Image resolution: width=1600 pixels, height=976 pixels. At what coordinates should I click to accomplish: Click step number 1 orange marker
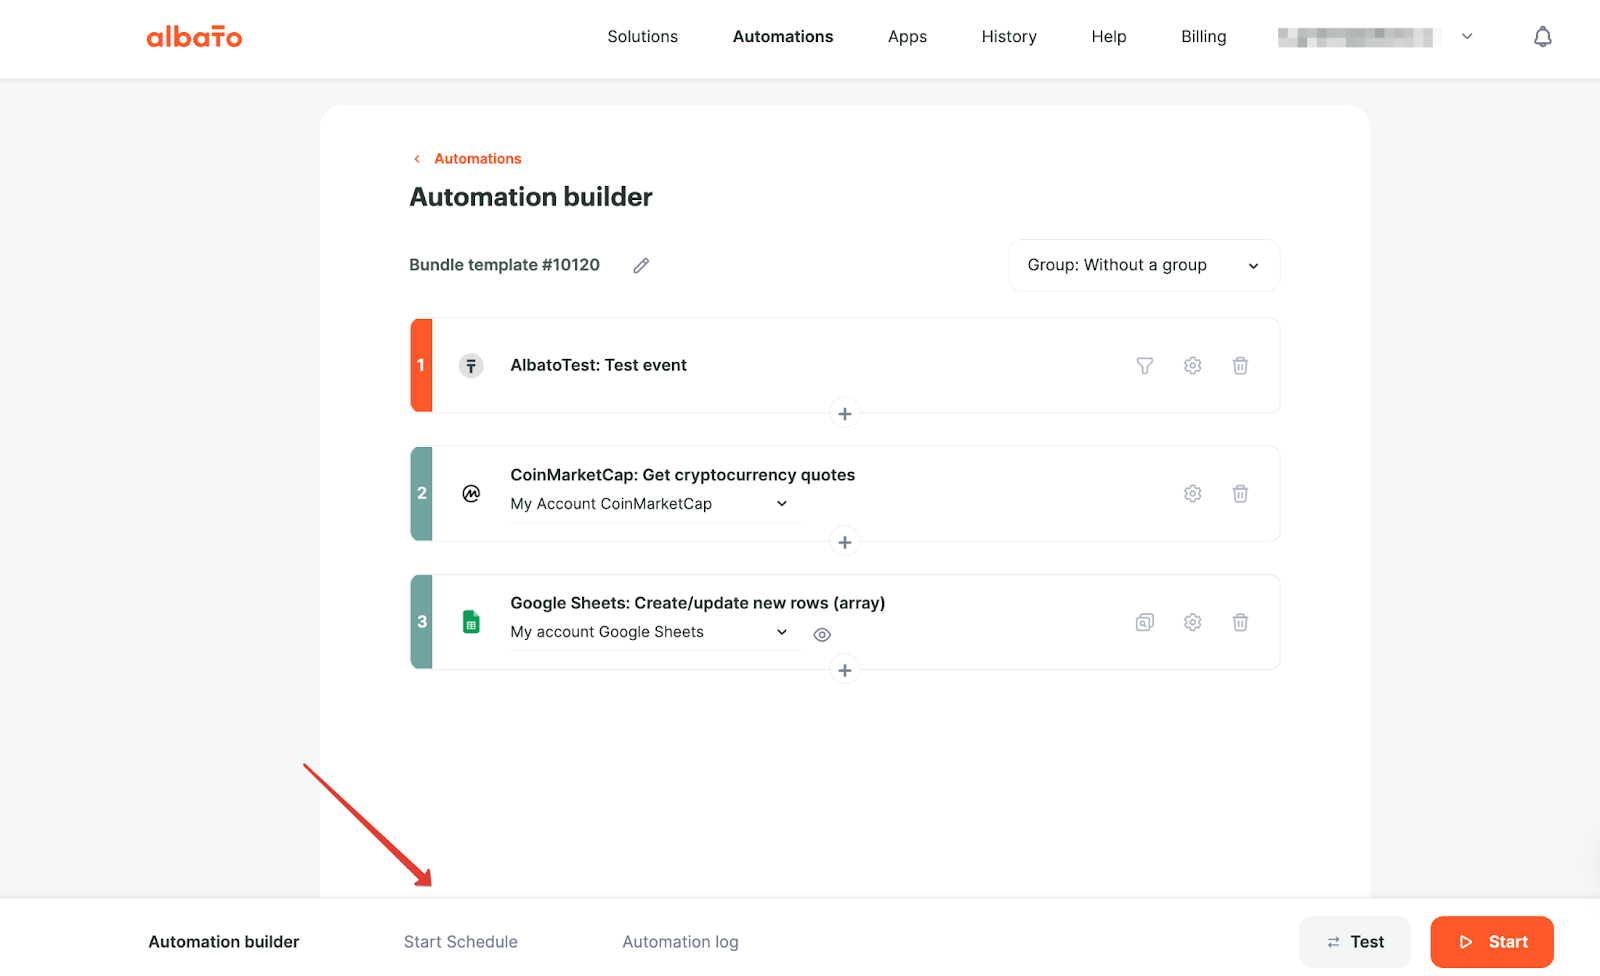pyautogui.click(x=421, y=366)
